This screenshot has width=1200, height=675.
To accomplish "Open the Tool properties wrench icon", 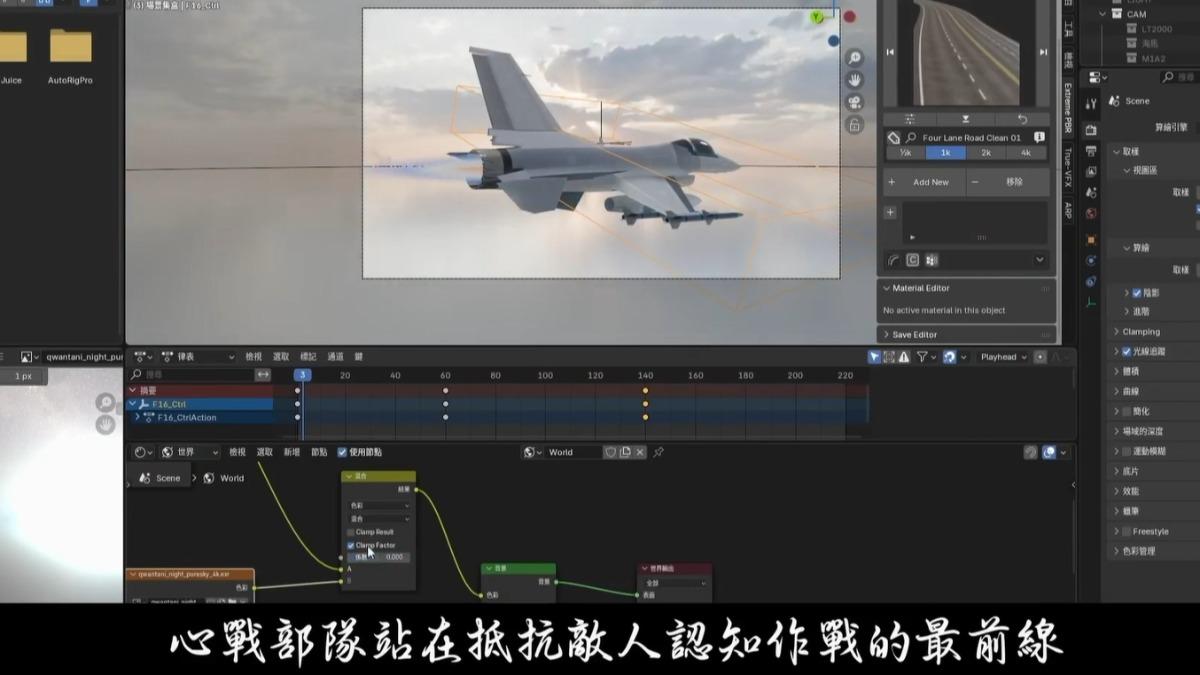I will (1091, 104).
